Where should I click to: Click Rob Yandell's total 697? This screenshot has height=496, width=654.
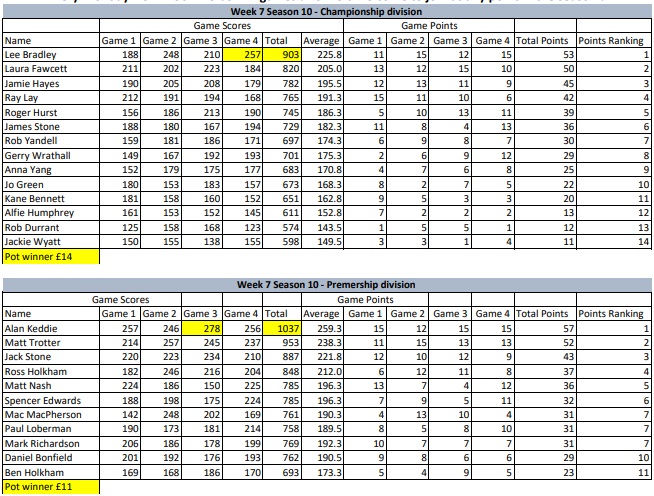282,141
